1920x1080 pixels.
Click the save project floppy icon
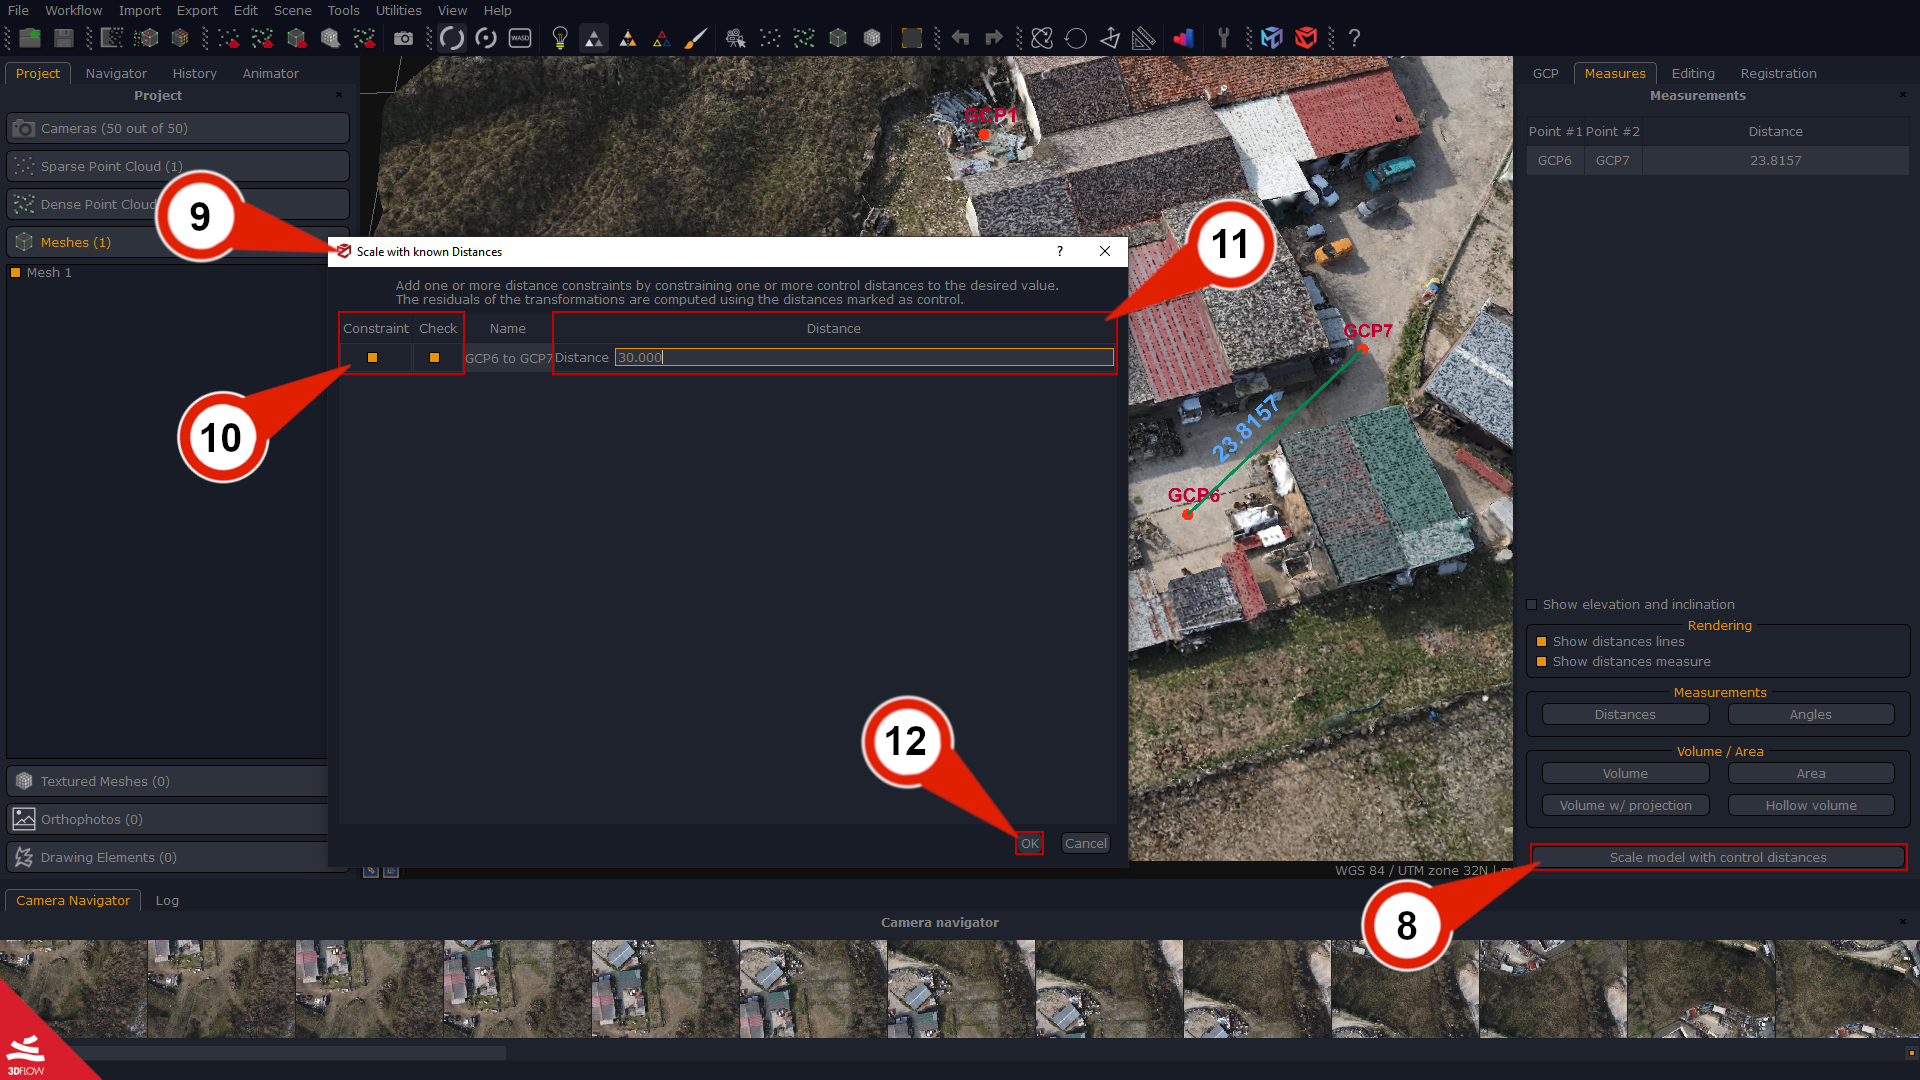64,38
